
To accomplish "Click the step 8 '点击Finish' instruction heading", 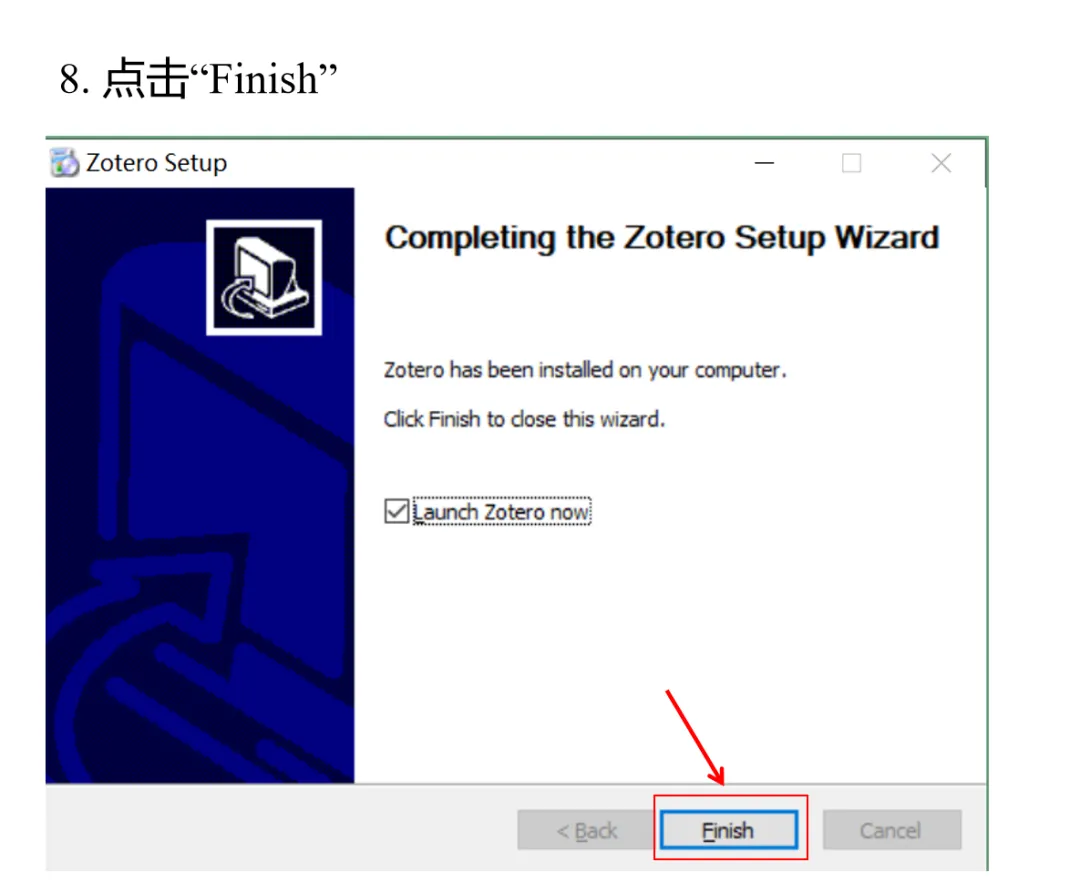I will point(198,78).
